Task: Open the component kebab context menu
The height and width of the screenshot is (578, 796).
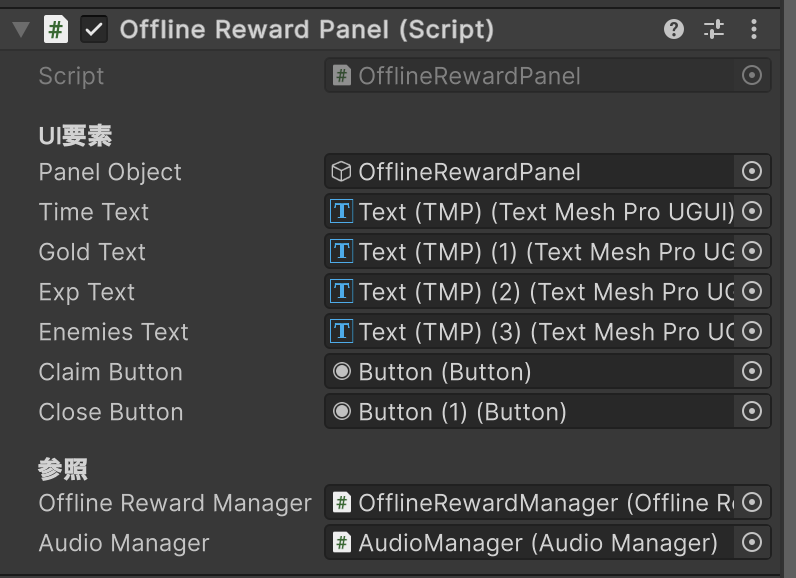Action: (x=753, y=30)
